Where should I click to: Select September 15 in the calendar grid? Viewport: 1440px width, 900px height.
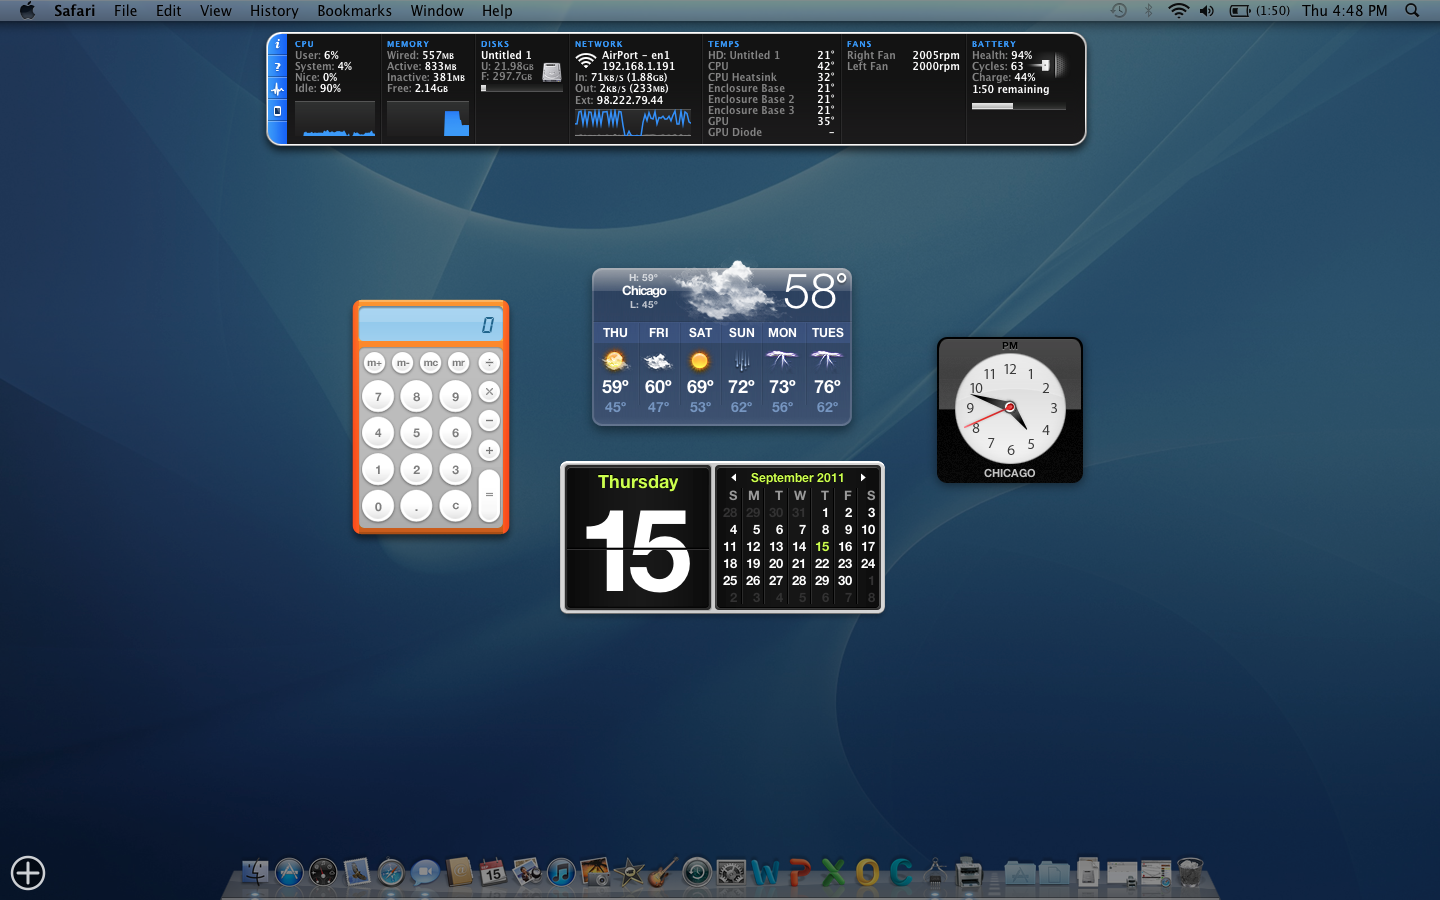click(822, 547)
